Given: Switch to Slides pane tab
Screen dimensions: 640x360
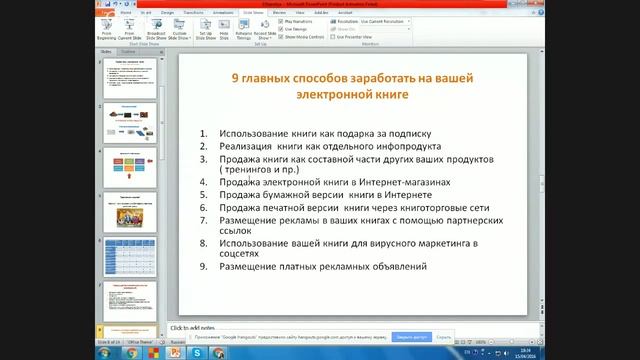Looking at the screenshot, I should coord(106,52).
